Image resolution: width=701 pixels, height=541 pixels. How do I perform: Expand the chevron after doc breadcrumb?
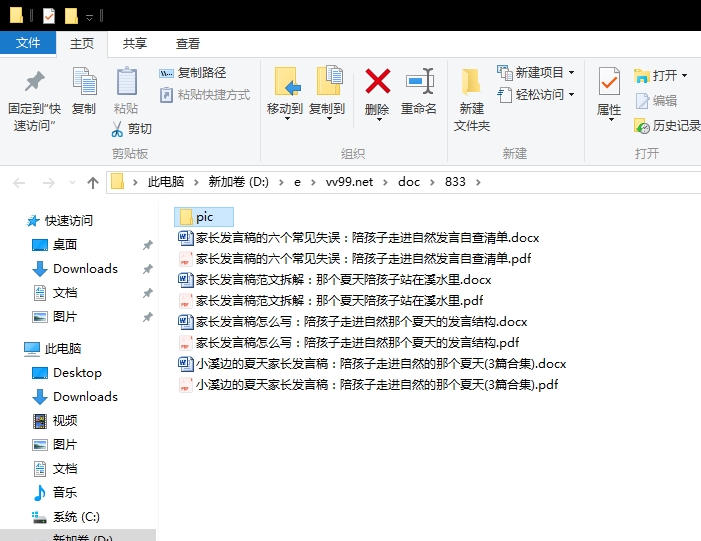(432, 182)
